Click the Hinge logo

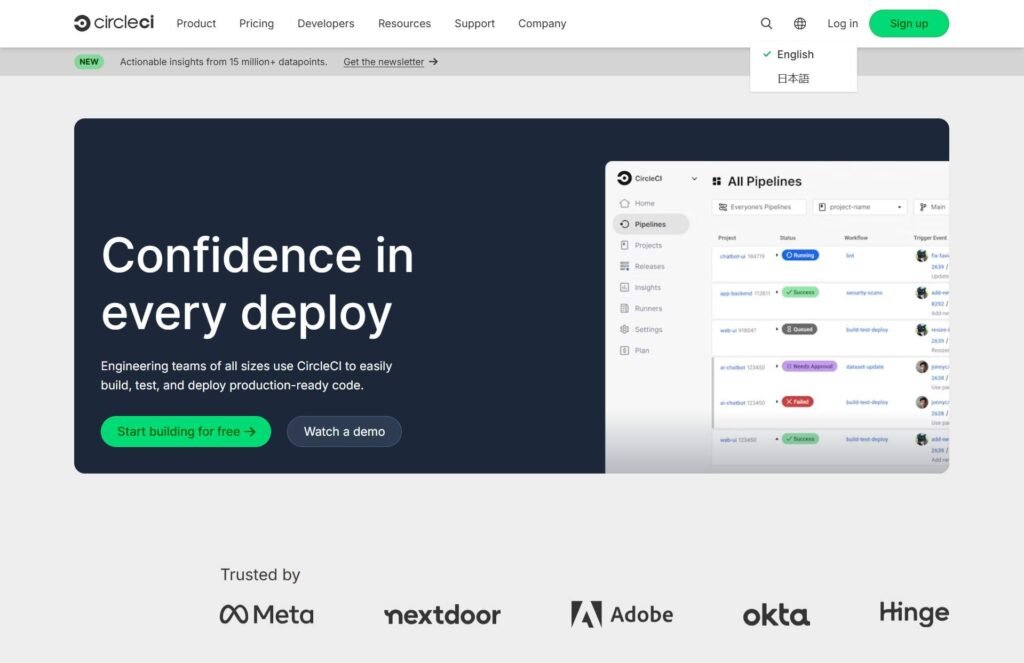tap(914, 614)
